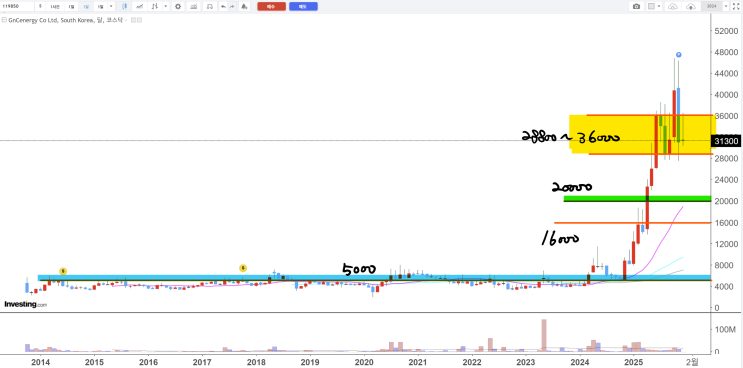Click the 20000 price axis label
Image resolution: width=743 pixels, height=368 pixels.
tap(725, 201)
